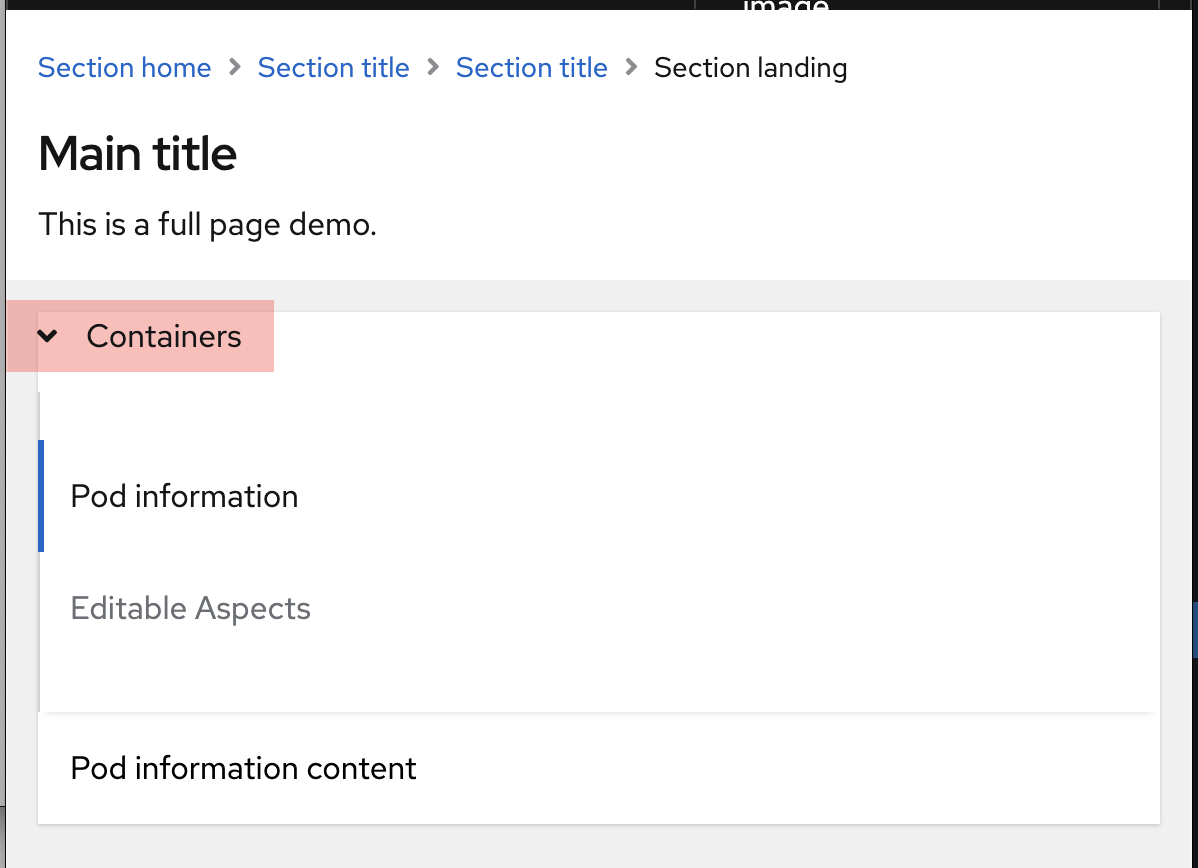Collapse Containers using its down chevron
1198x868 pixels.
[47, 336]
